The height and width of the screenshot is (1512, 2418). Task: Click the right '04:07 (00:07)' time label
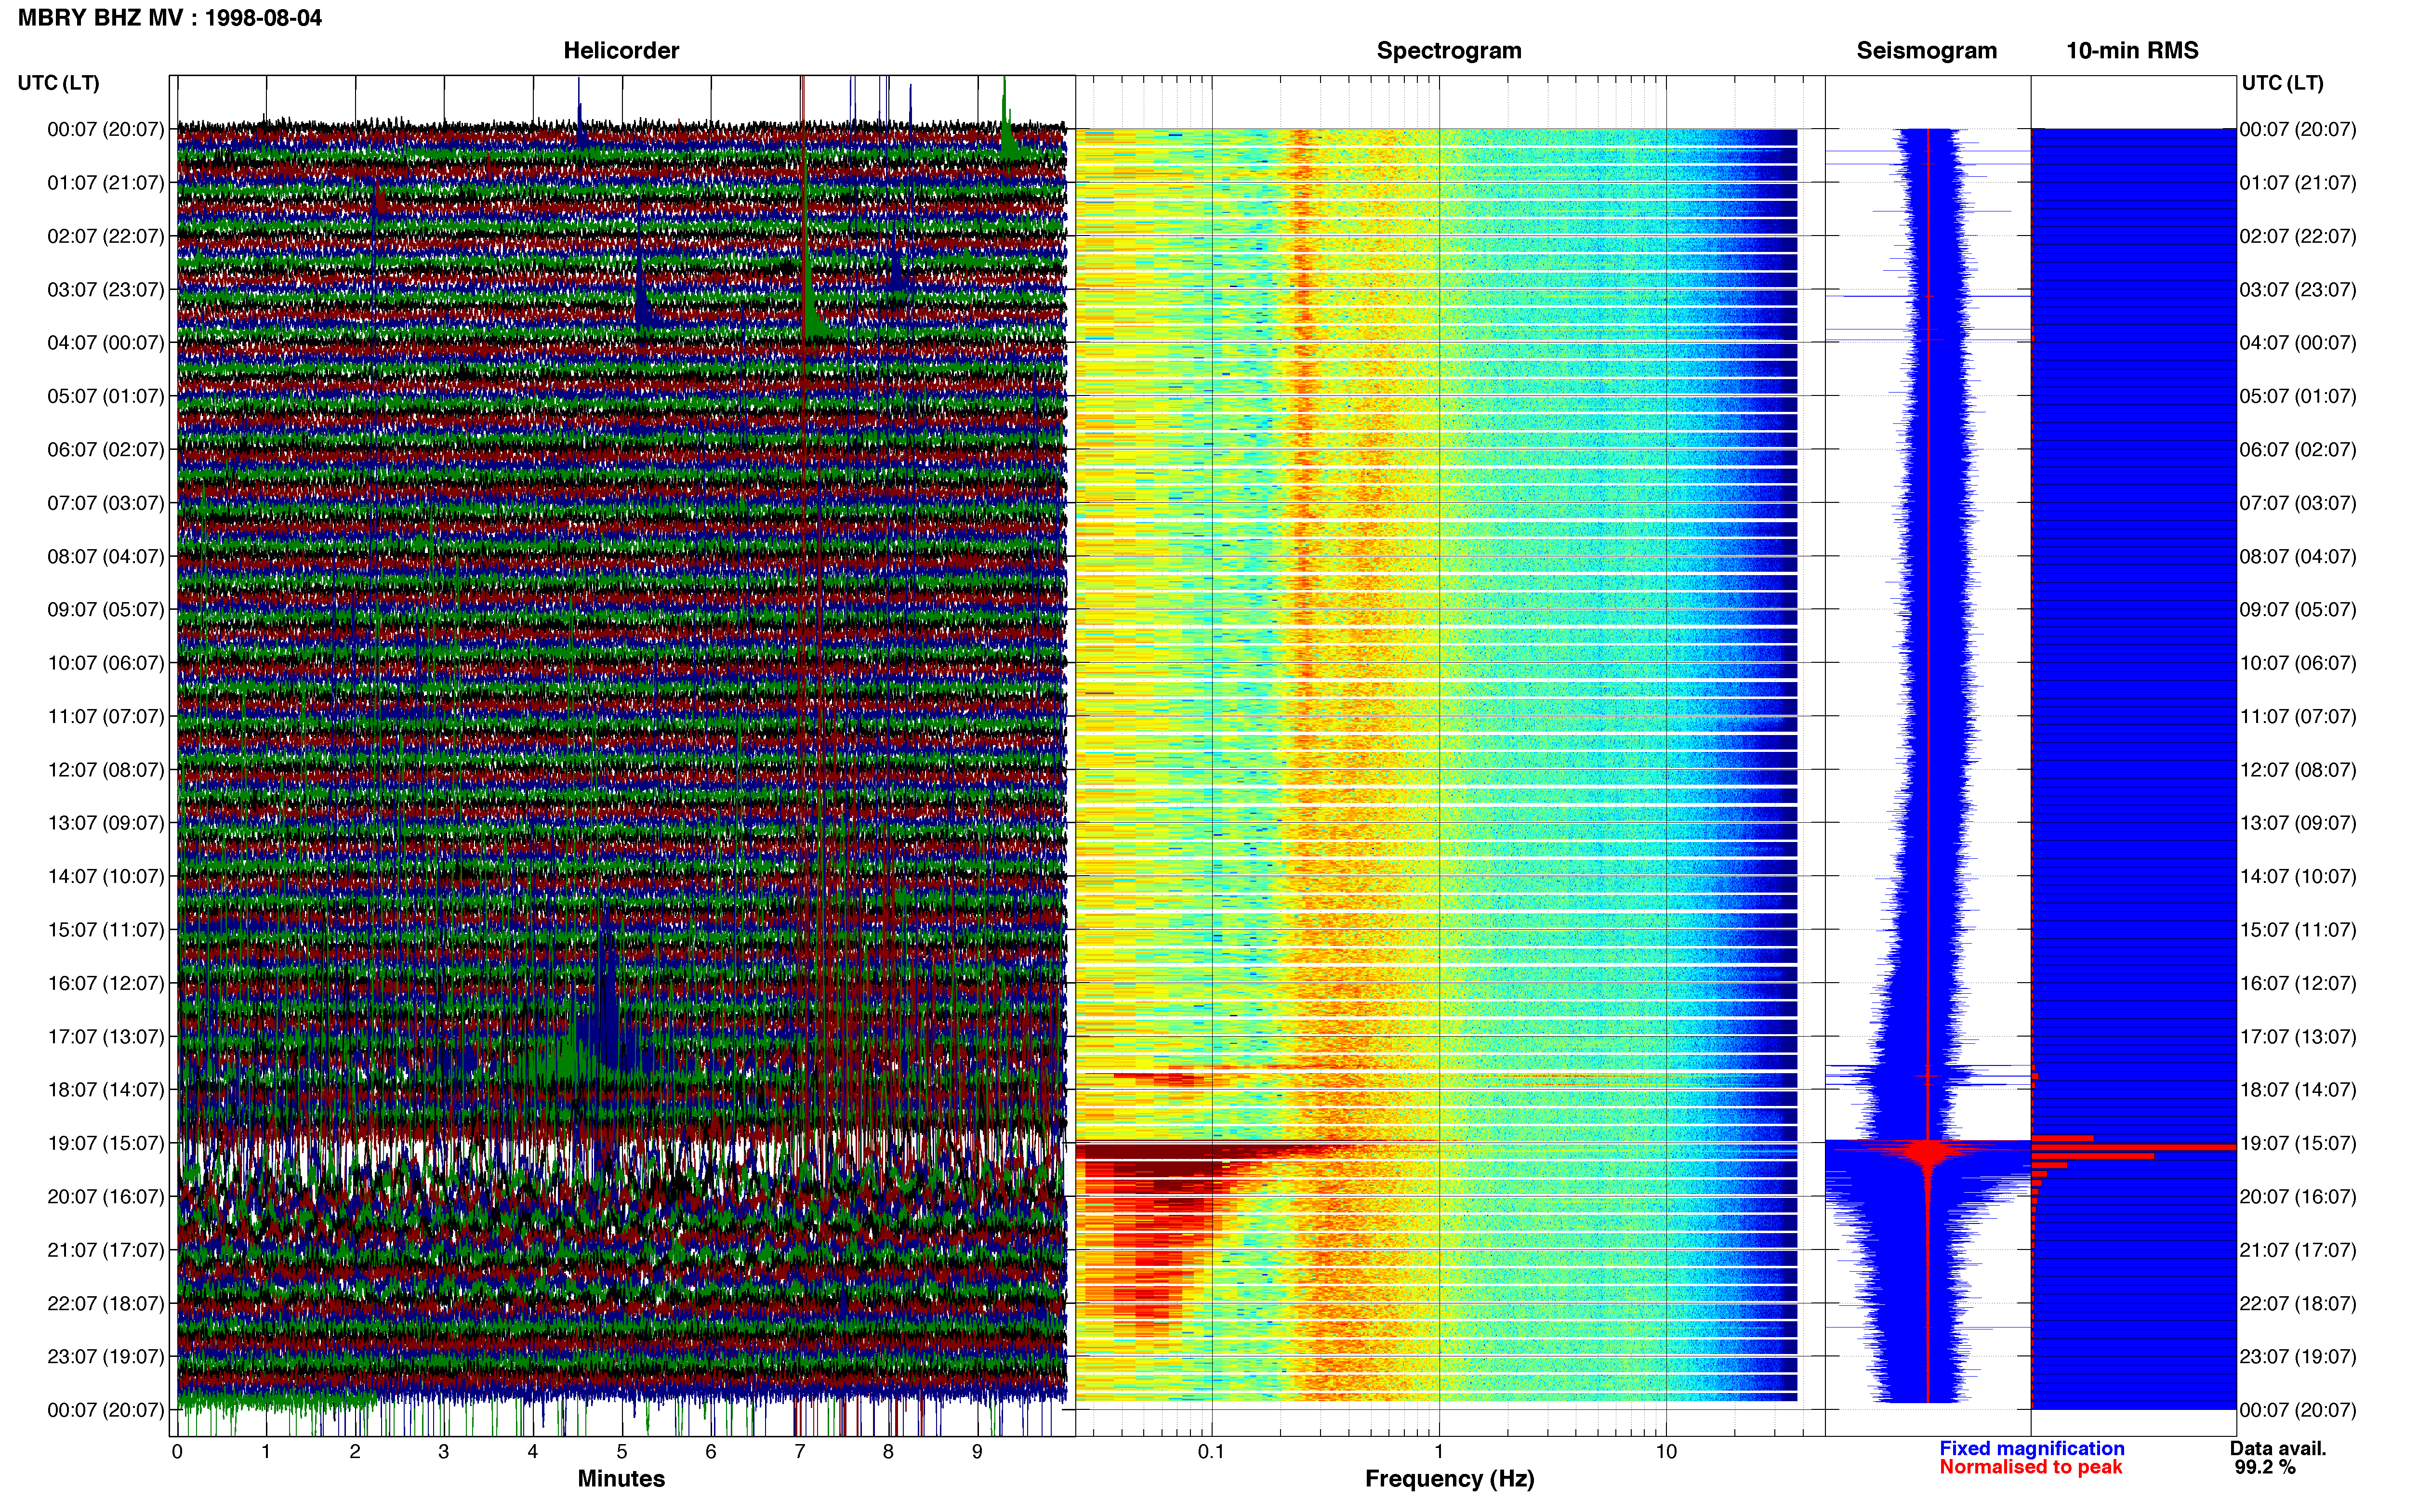coord(2298,342)
